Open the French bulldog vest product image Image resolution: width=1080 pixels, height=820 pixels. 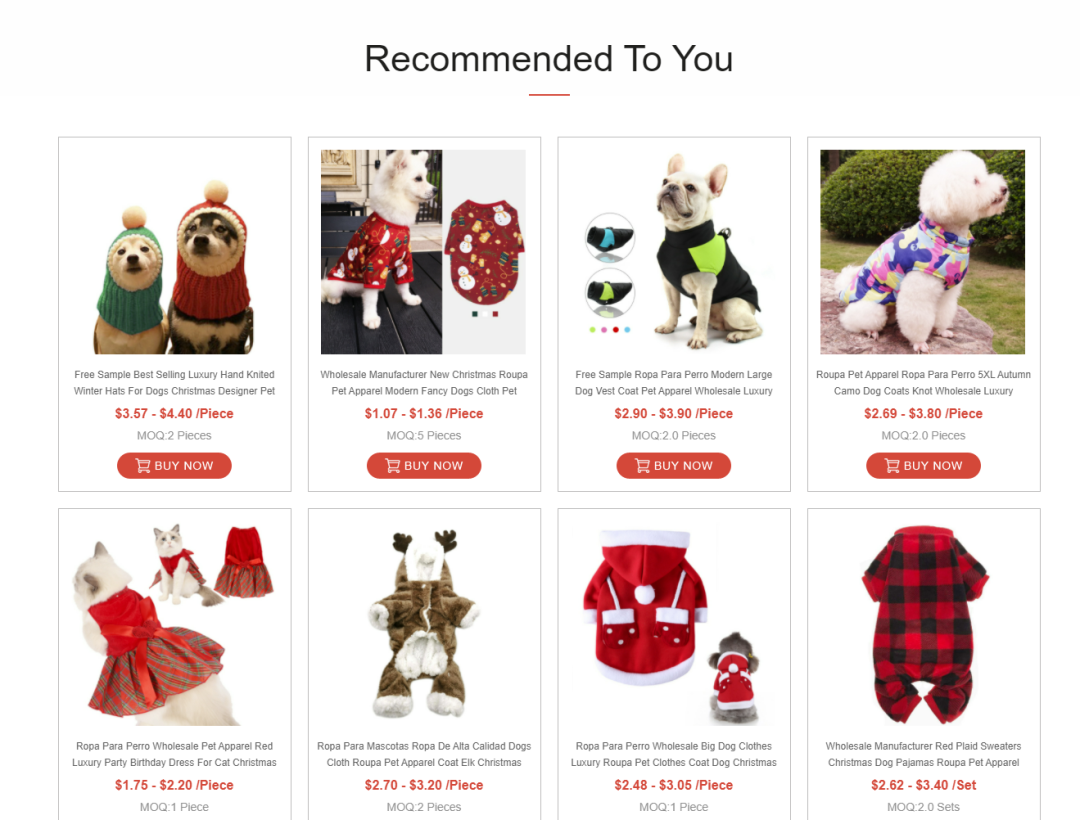674,252
